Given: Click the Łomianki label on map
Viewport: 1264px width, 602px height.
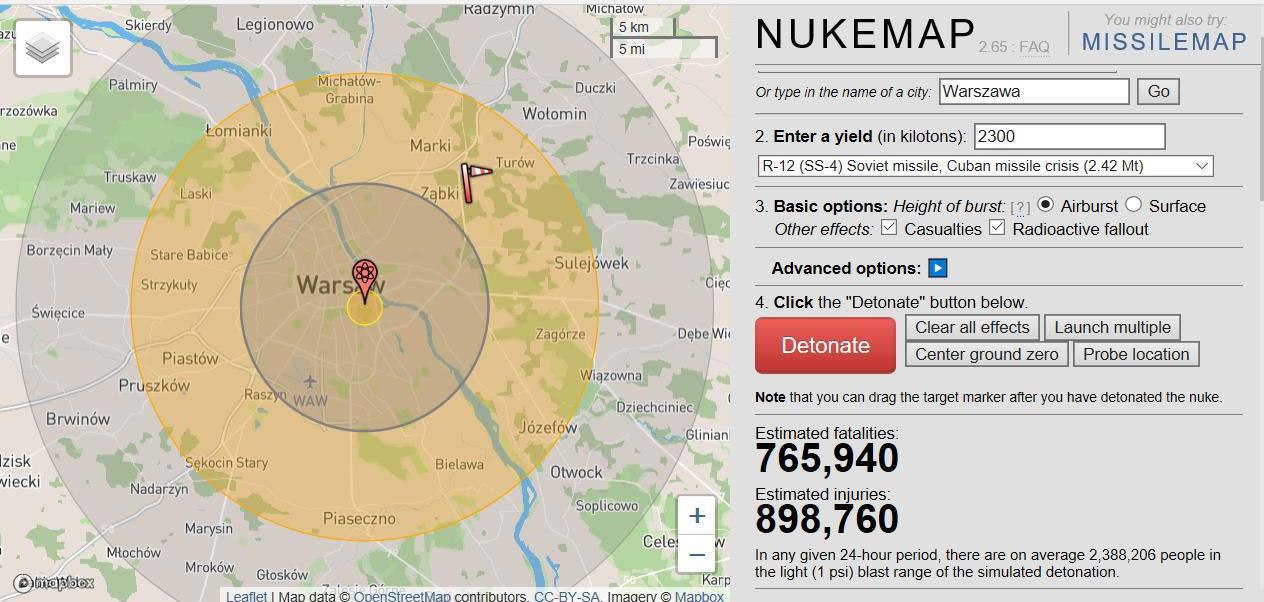Looking at the screenshot, I should (x=238, y=130).
